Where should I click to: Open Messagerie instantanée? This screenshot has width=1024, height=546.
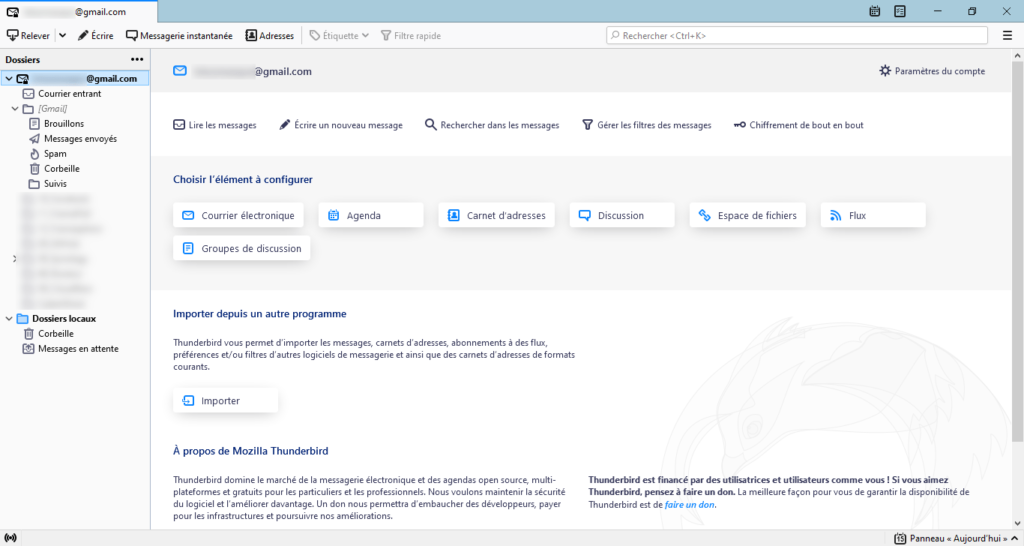pyautogui.click(x=179, y=36)
